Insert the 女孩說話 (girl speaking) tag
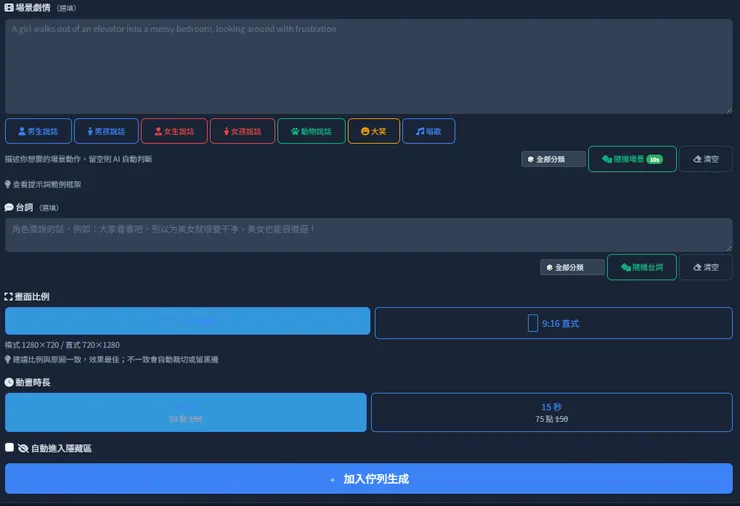The image size is (740, 506). tap(243, 131)
